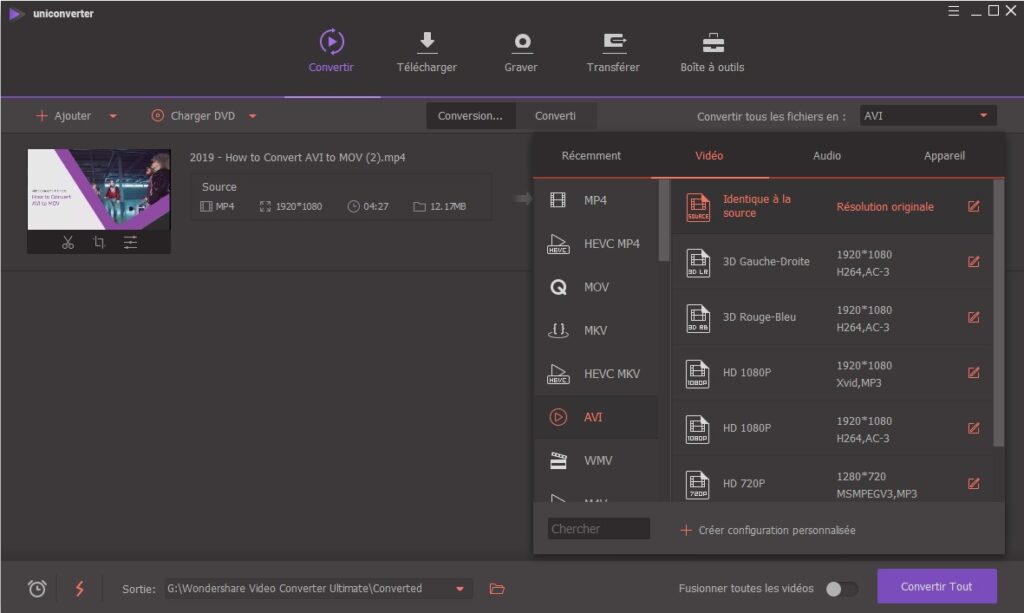Image resolution: width=1024 pixels, height=613 pixels.
Task: Toggle Fusionner toutes les vidéos switch
Action: (841, 589)
